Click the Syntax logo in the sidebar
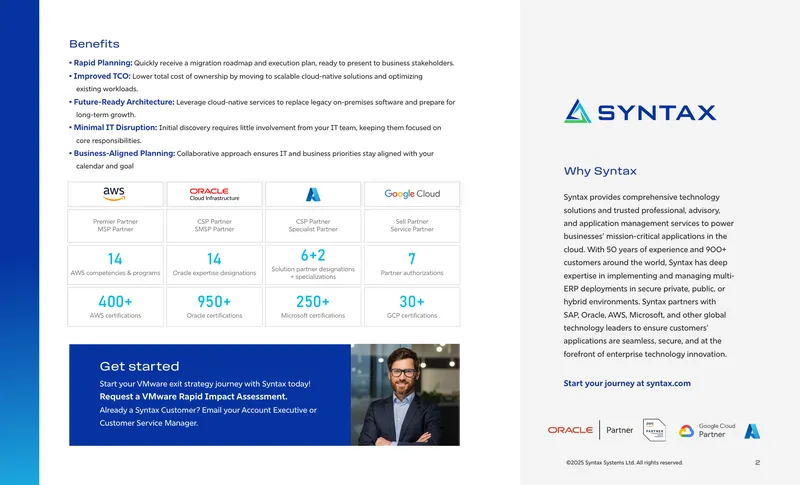The height and width of the screenshot is (485, 800). [x=640, y=111]
